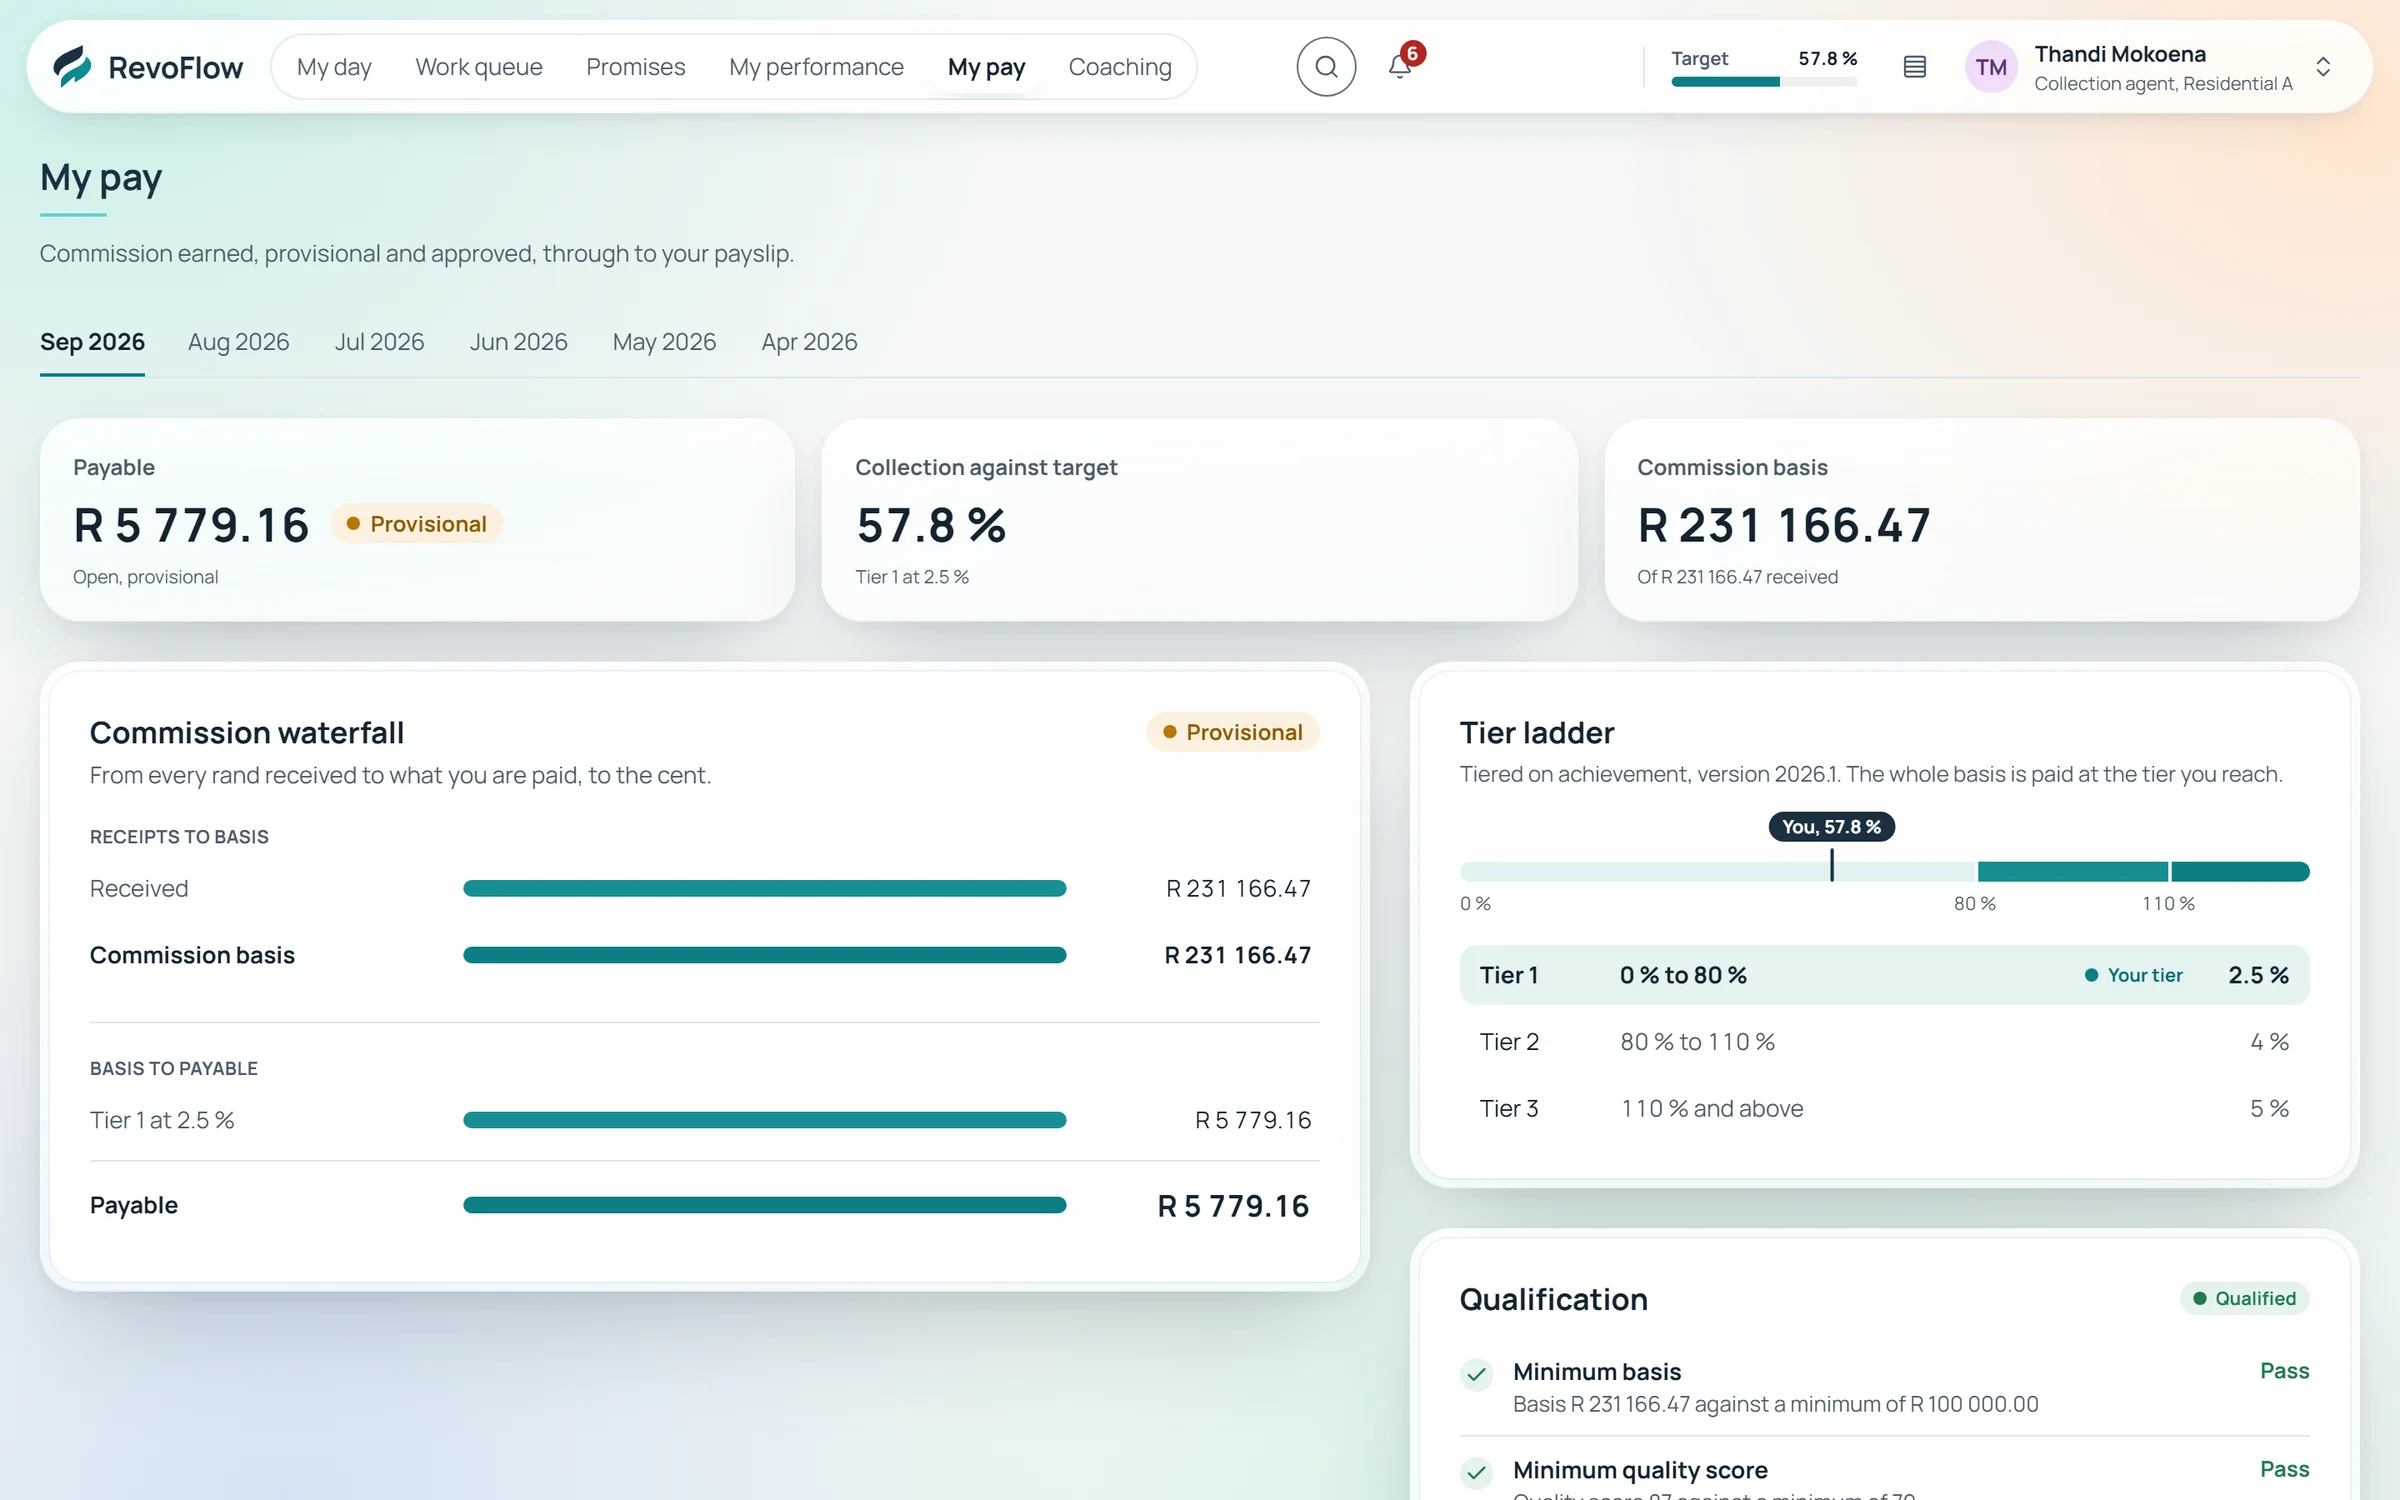Switch to the Jun 2026 tab
This screenshot has height=1500, width=2400.
click(x=518, y=342)
